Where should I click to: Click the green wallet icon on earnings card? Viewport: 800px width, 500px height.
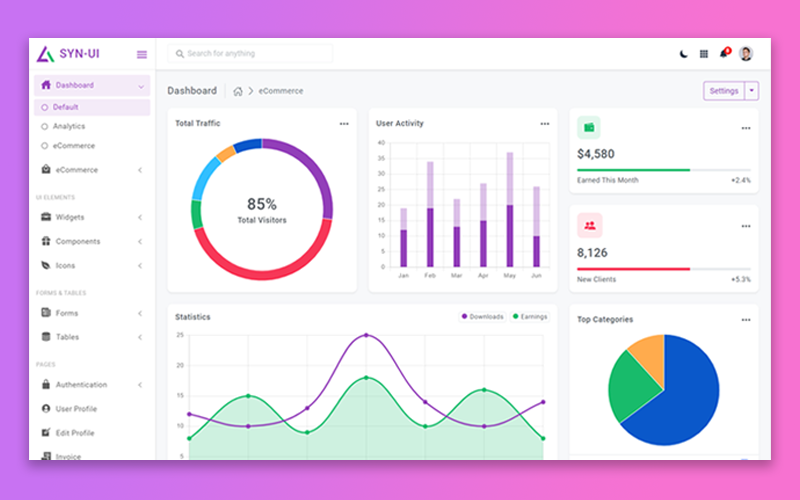click(x=590, y=128)
